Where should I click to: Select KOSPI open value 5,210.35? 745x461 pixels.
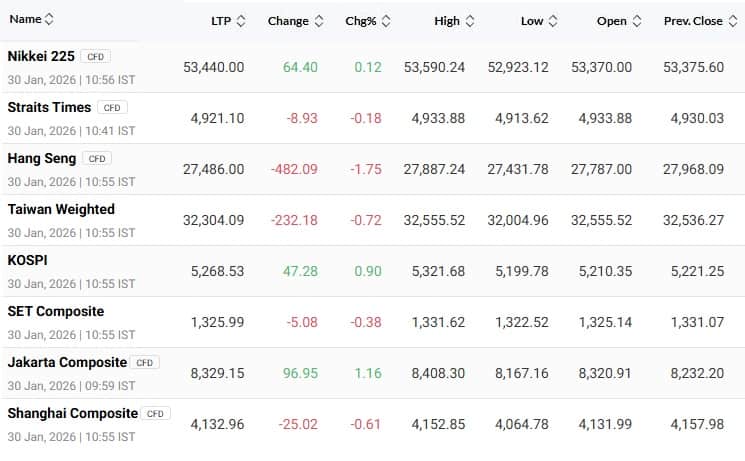(x=605, y=271)
